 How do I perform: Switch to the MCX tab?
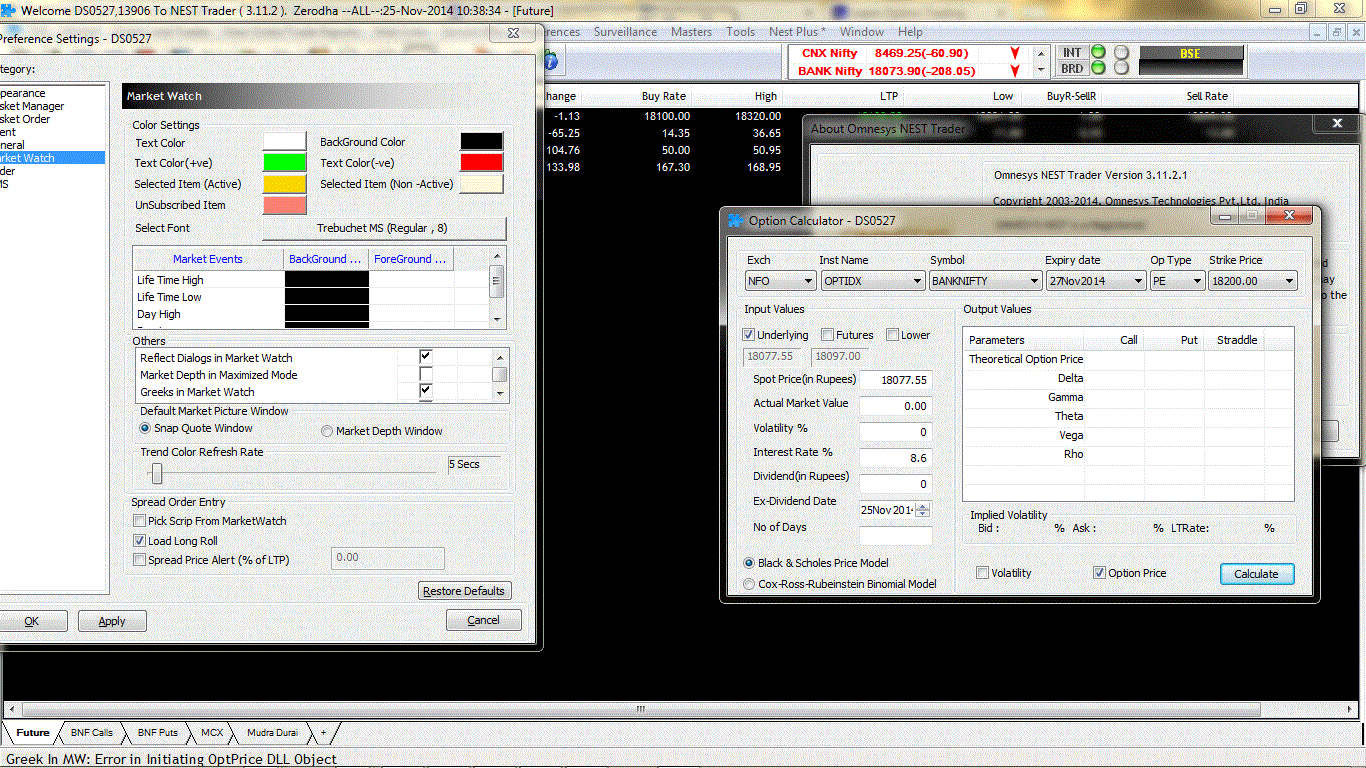tap(212, 733)
